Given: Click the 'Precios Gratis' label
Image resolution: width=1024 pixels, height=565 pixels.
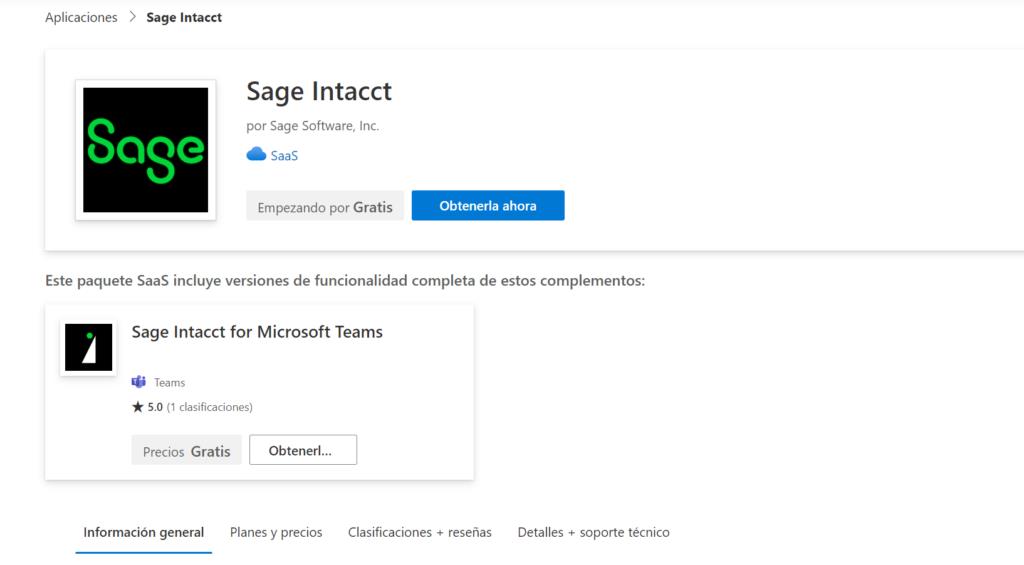Looking at the screenshot, I should [186, 451].
